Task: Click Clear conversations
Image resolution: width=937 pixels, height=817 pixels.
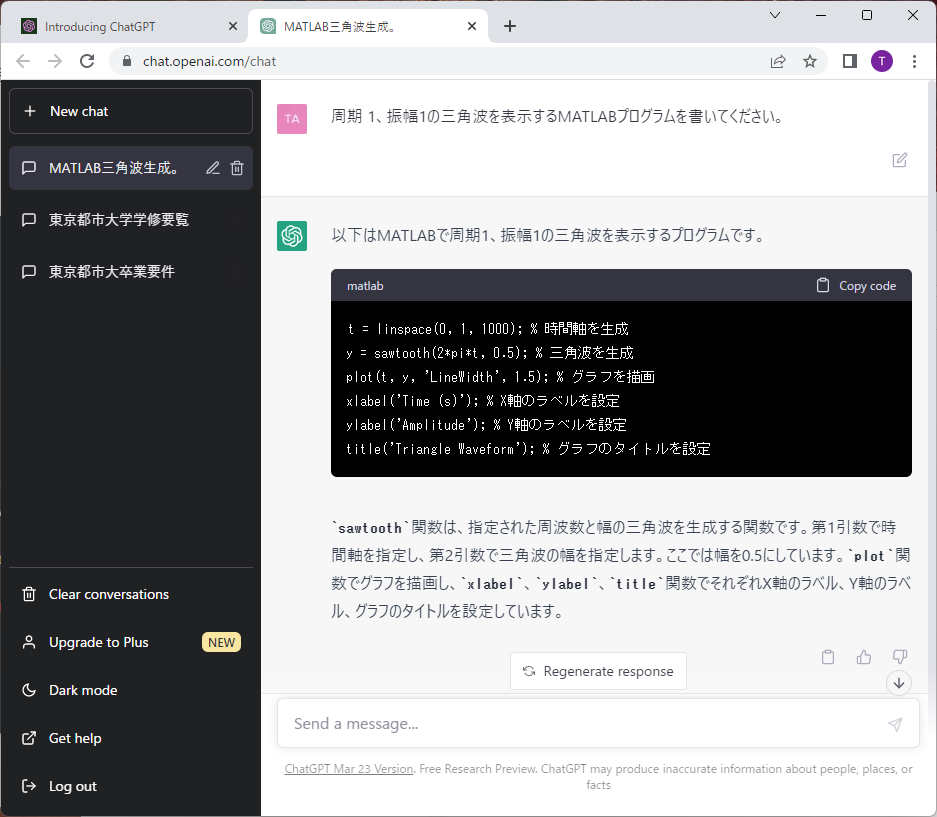Action: pyautogui.click(x=131, y=594)
